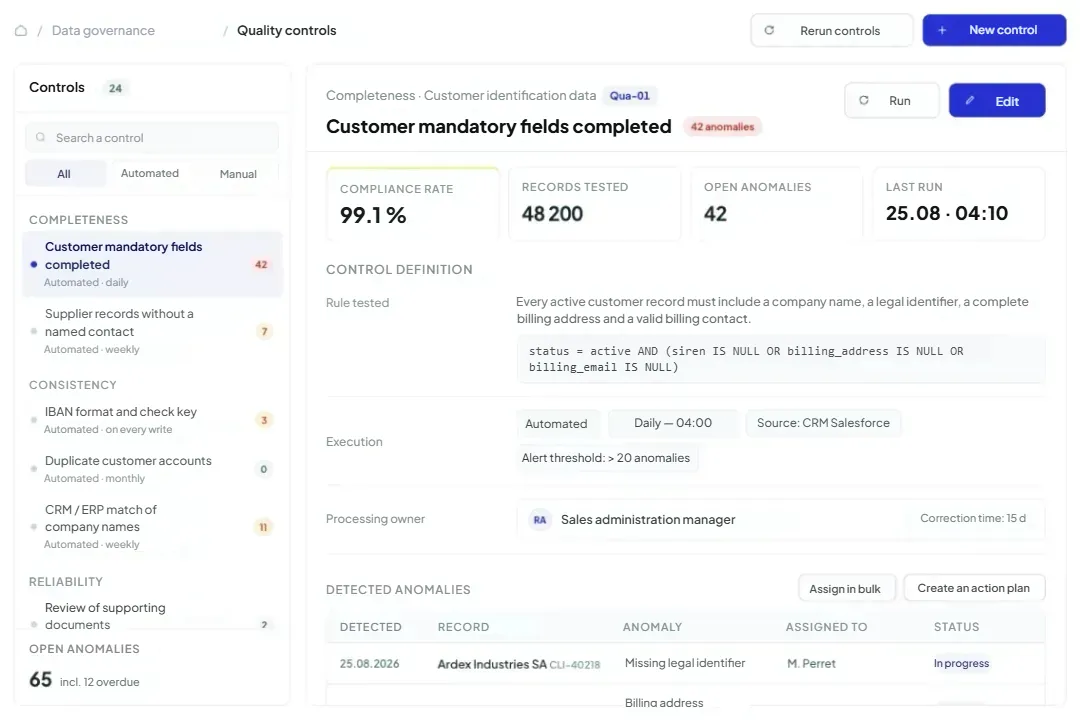The width and height of the screenshot is (1080, 720).
Task: Click Quality controls breadcrumb
Action: [287, 30]
